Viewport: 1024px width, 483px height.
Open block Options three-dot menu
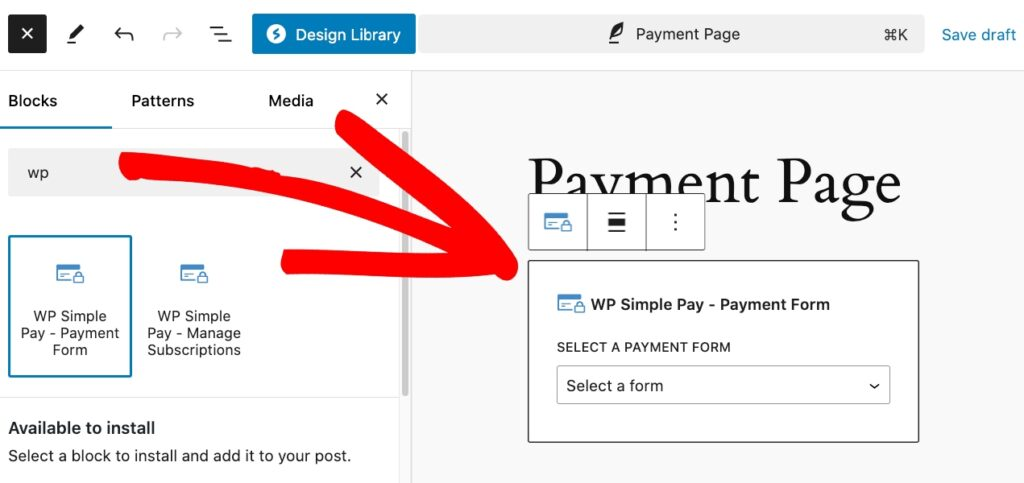[675, 222]
